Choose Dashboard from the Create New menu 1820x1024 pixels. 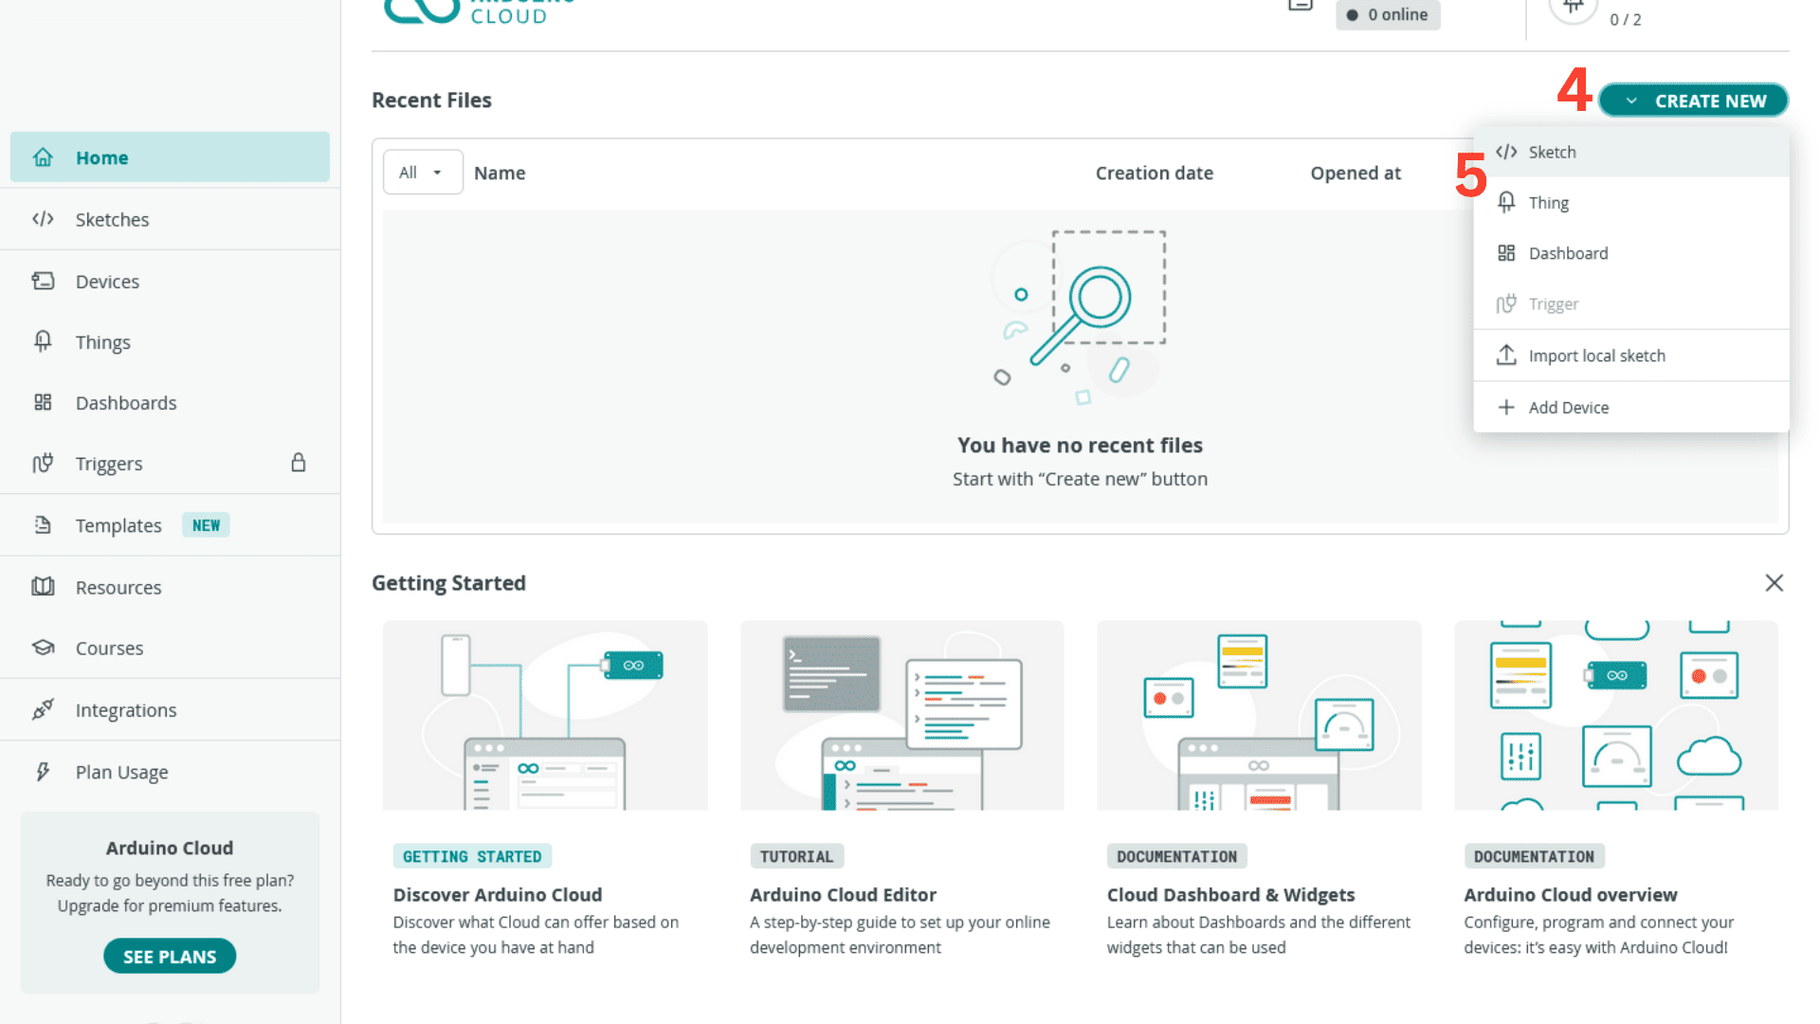[1631, 253]
